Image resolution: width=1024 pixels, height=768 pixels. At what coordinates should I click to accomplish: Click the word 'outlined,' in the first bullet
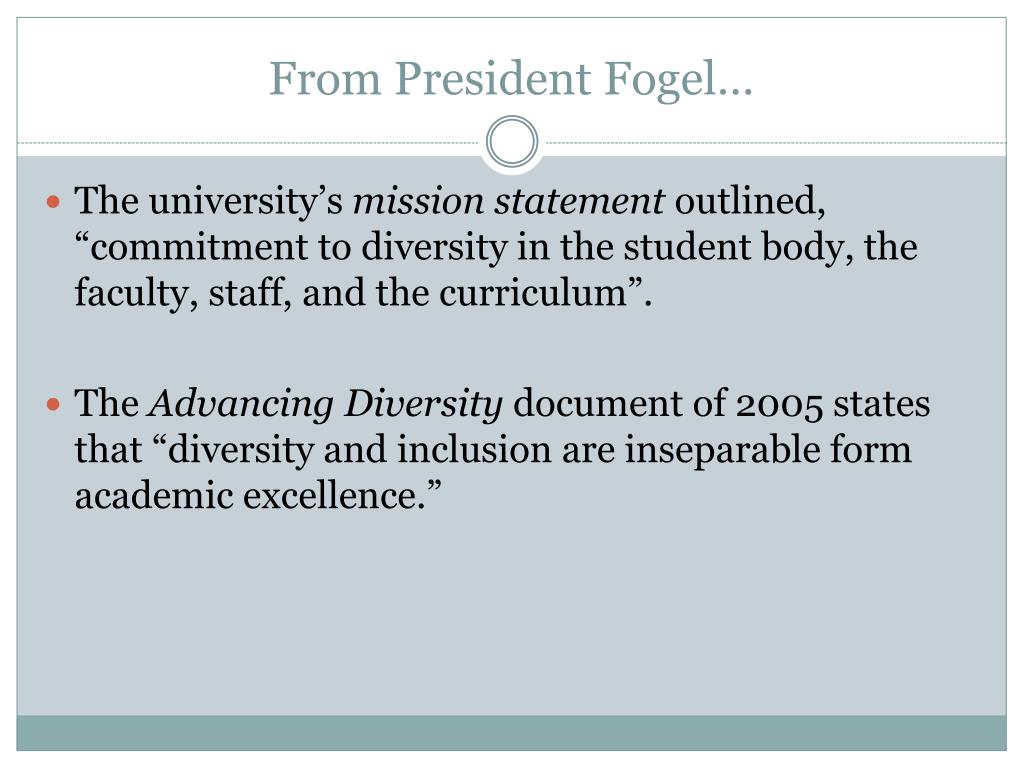750,200
